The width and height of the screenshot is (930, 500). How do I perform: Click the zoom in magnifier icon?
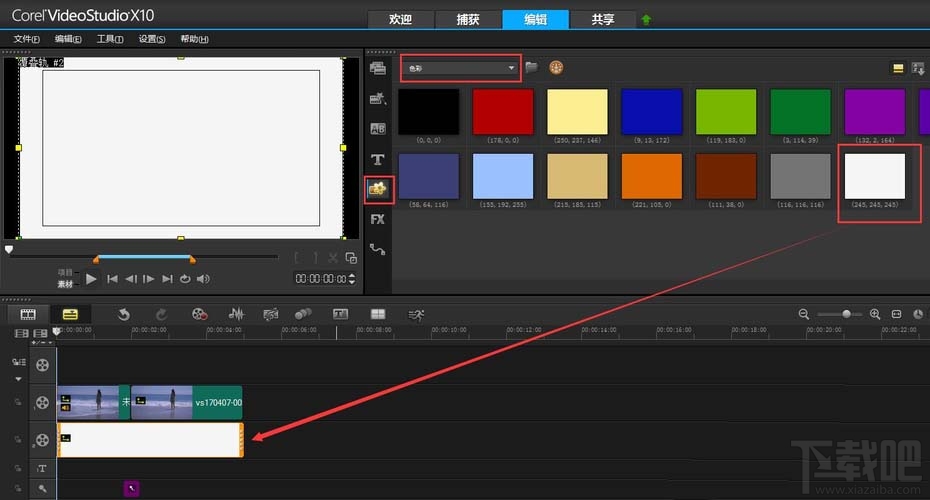pos(875,314)
